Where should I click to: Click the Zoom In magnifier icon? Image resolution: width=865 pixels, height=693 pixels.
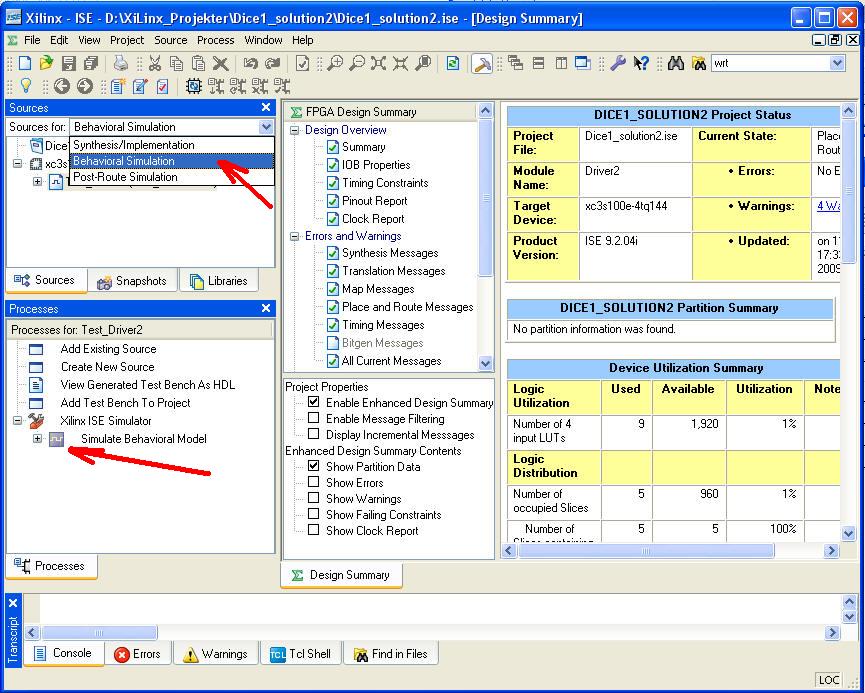(334, 63)
